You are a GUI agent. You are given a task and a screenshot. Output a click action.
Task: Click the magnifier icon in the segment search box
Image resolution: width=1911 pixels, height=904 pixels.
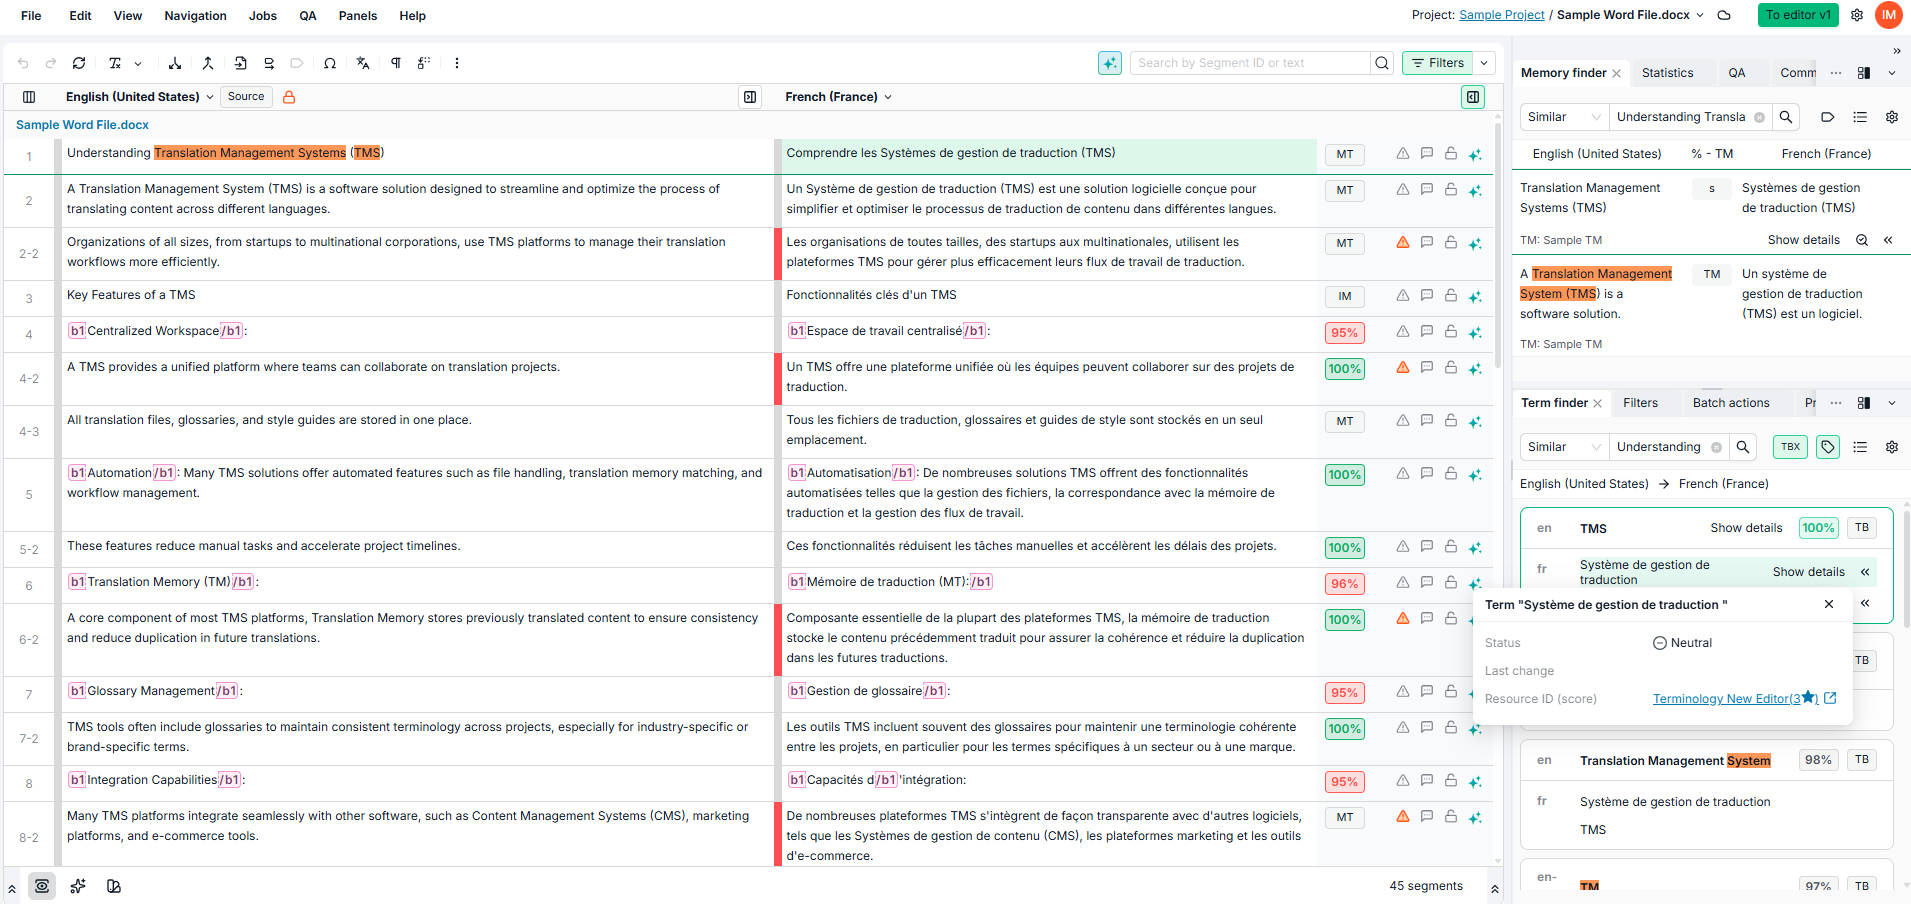pos(1382,63)
